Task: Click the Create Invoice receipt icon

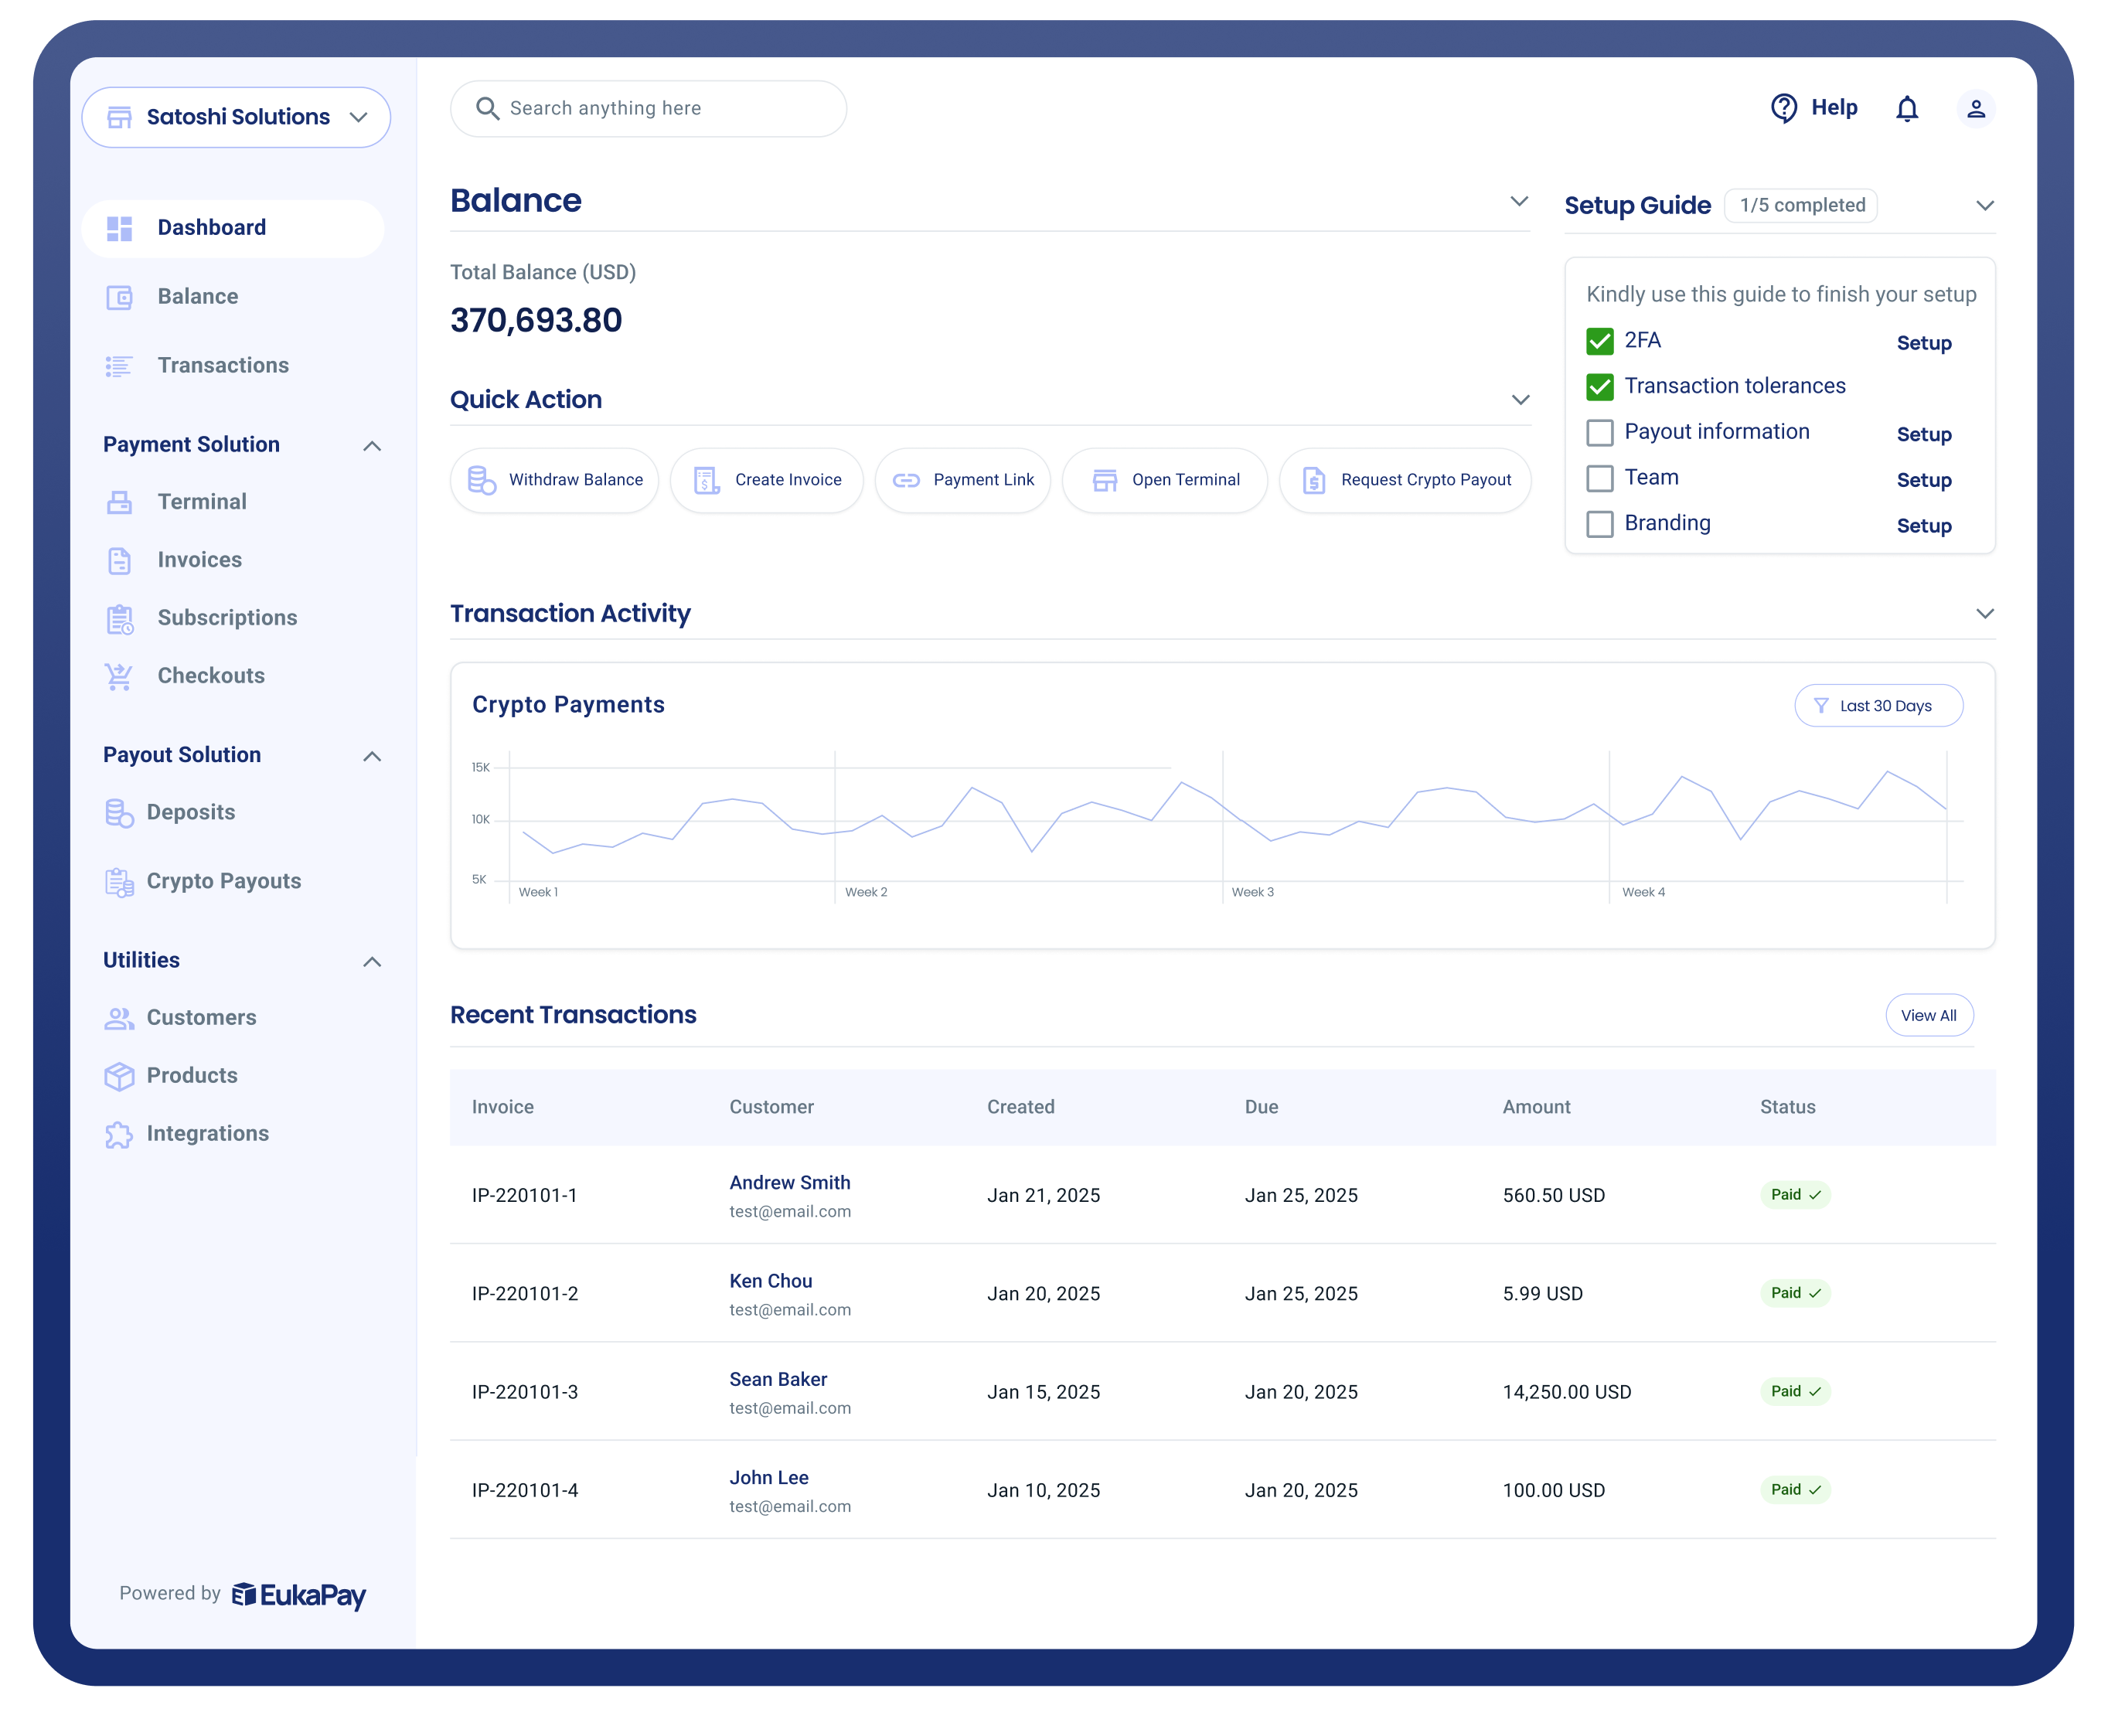Action: pyautogui.click(x=706, y=480)
